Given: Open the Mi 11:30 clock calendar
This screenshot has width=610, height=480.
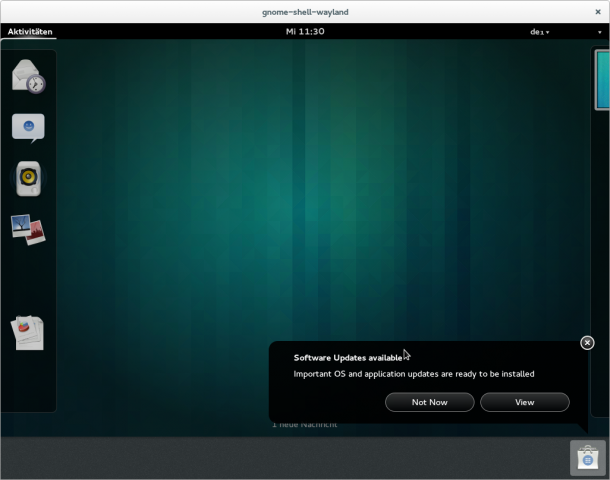Looking at the screenshot, I should click(x=305, y=32).
